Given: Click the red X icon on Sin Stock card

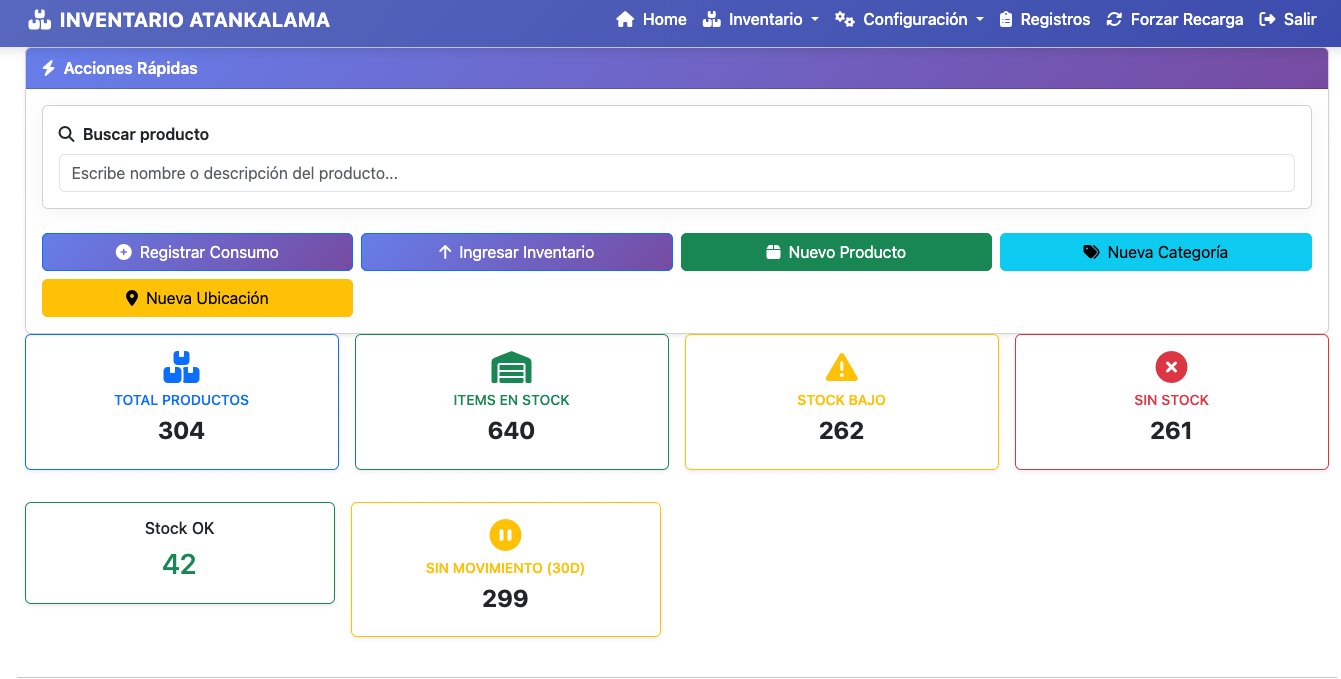Looking at the screenshot, I should click(x=1171, y=367).
